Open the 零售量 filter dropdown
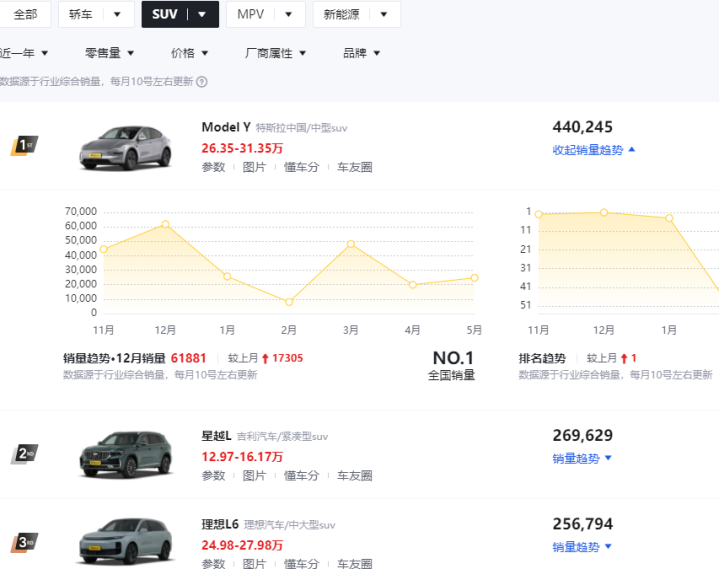 [x=109, y=53]
